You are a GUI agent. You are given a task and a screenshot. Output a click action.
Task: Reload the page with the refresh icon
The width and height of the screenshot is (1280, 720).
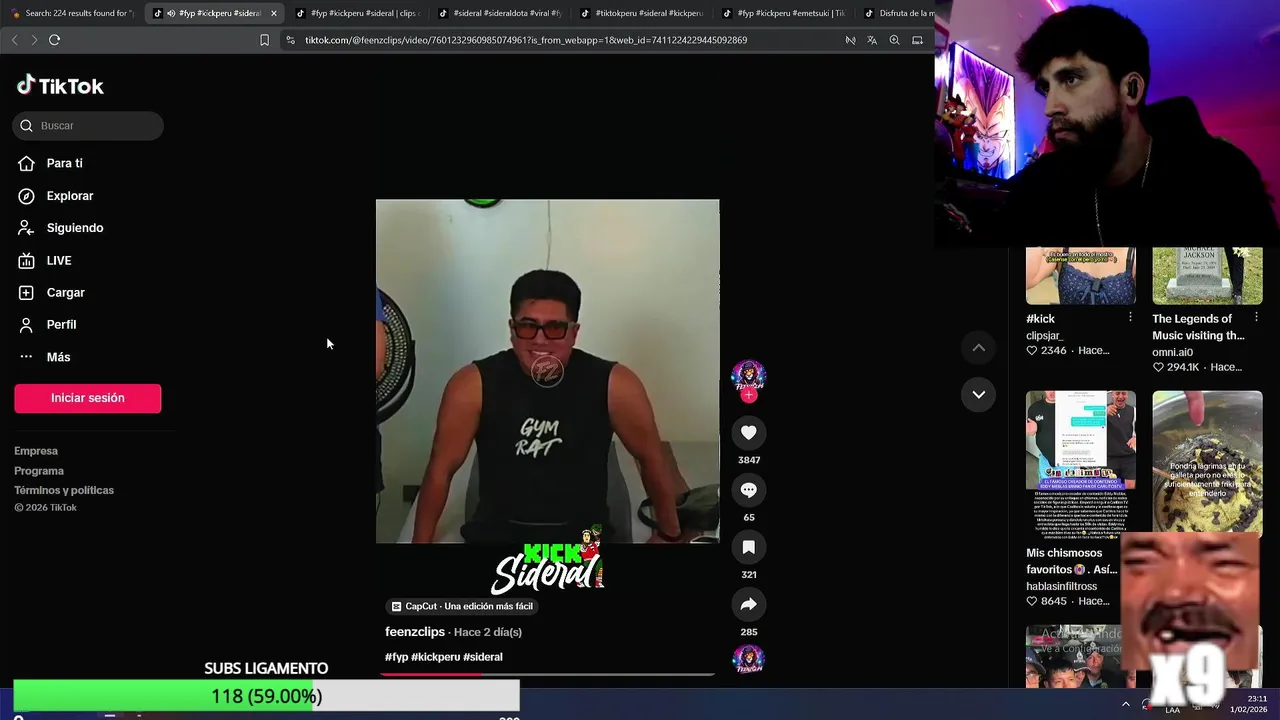coord(54,40)
